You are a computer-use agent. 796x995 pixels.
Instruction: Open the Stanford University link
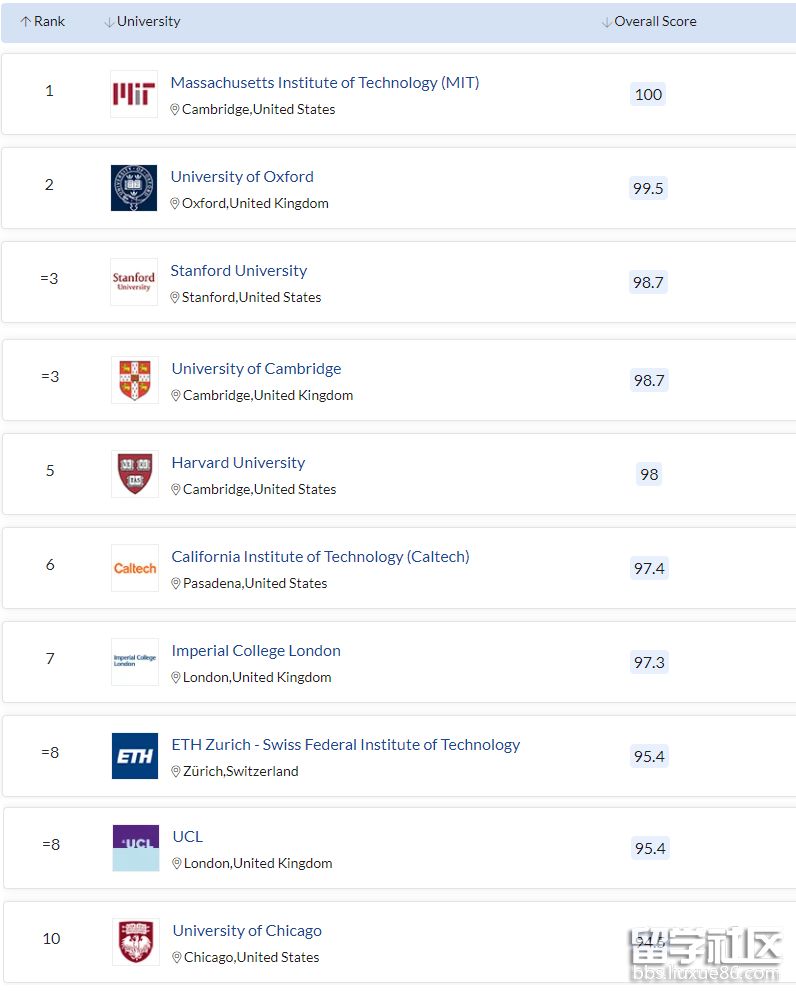tap(239, 270)
